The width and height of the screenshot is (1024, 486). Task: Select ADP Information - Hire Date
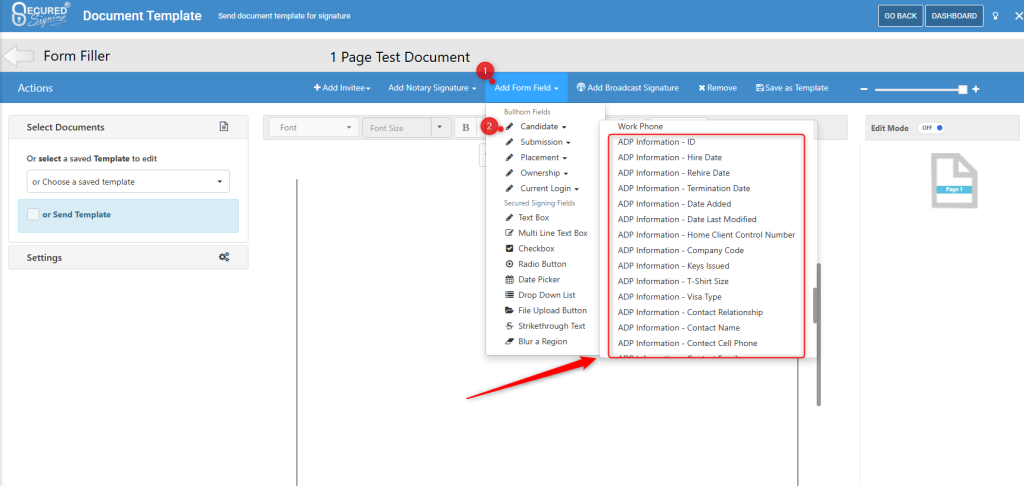tap(669, 157)
